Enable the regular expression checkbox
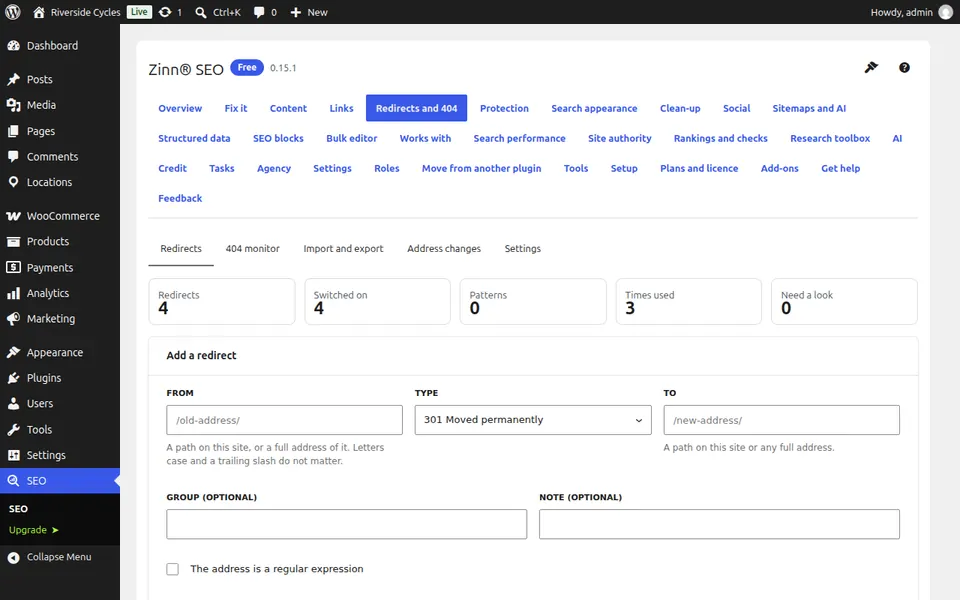The width and height of the screenshot is (960, 600). 173,569
